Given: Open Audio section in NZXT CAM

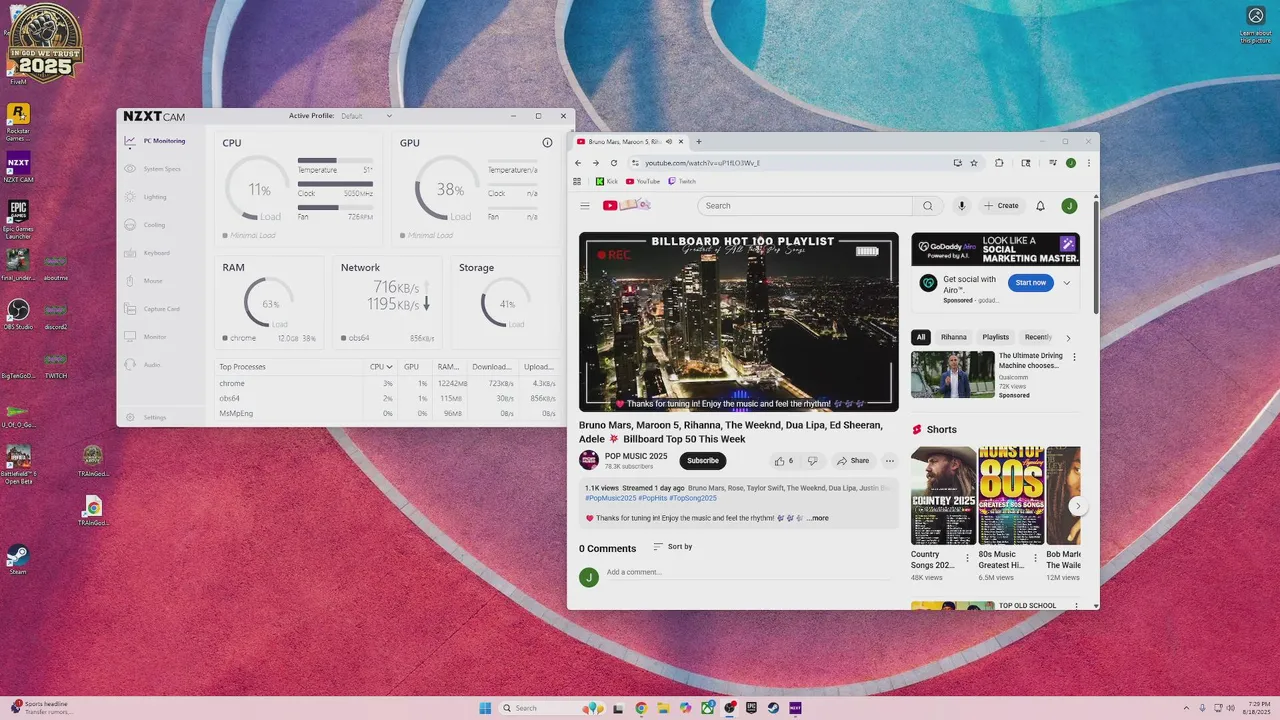Looking at the screenshot, I should [x=144, y=365].
